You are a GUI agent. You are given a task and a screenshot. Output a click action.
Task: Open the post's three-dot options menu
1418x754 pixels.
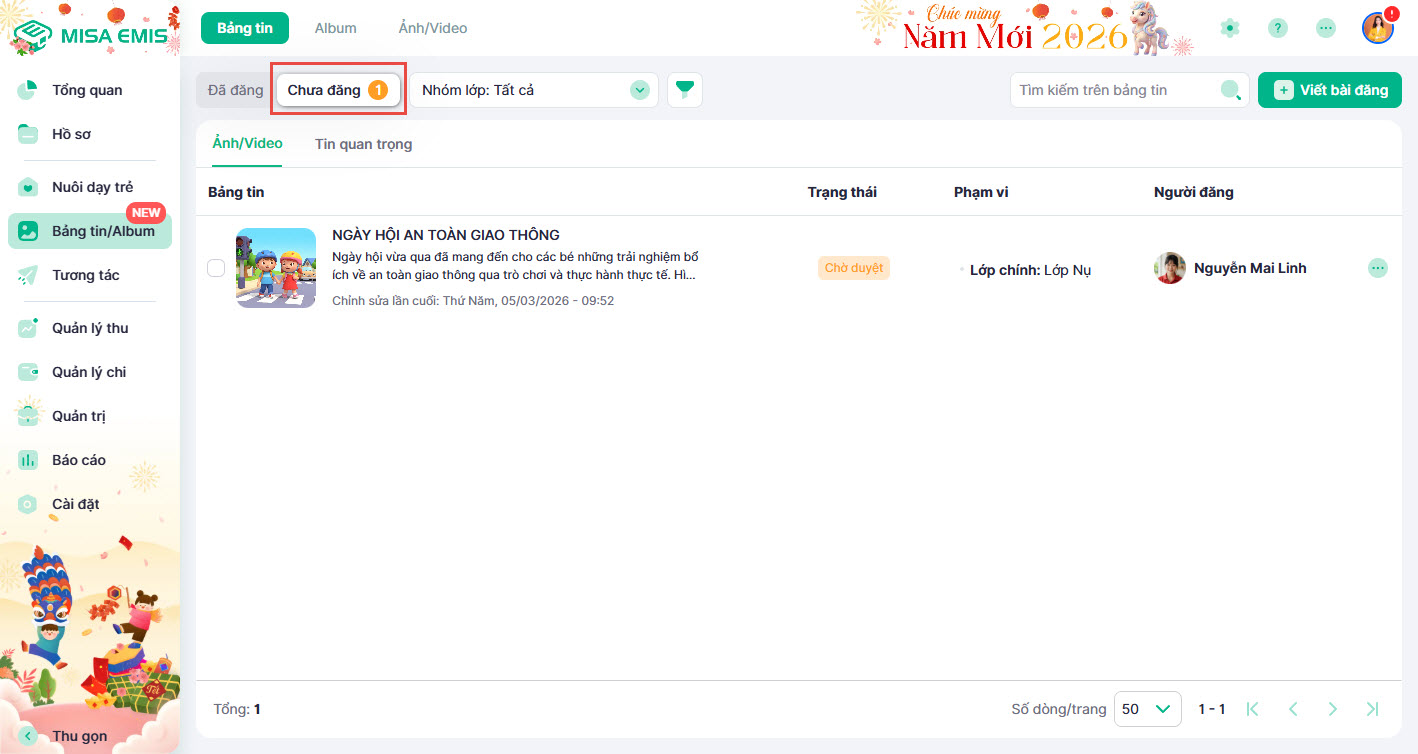point(1377,268)
